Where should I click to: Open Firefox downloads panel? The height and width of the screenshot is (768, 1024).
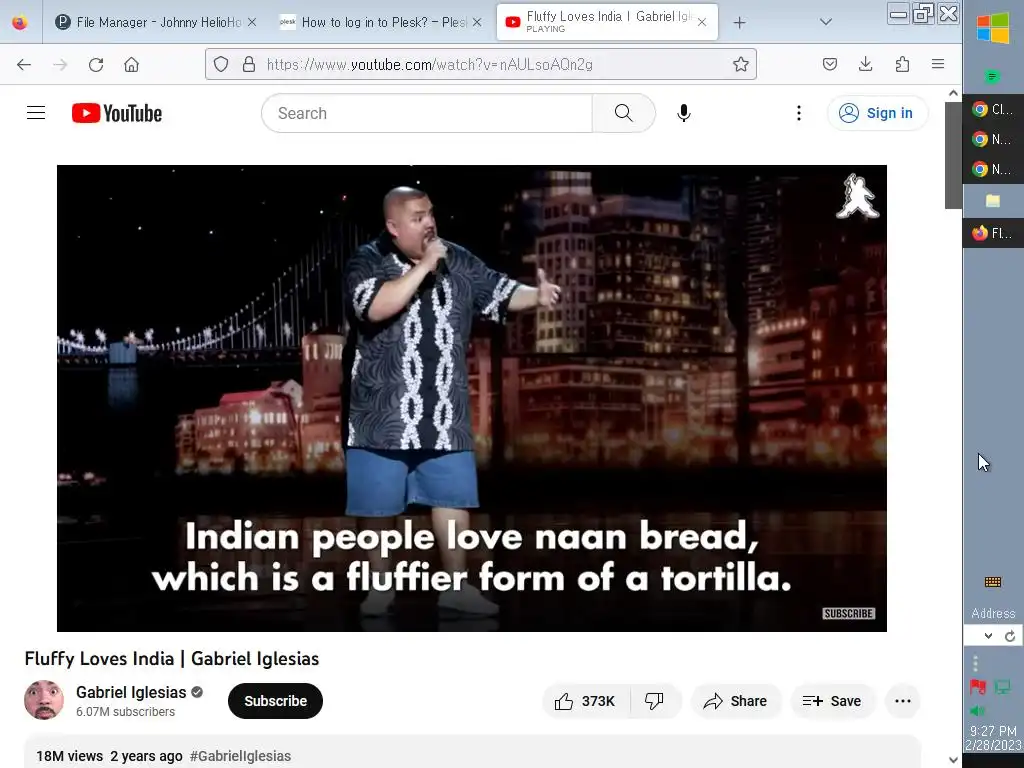coord(866,64)
